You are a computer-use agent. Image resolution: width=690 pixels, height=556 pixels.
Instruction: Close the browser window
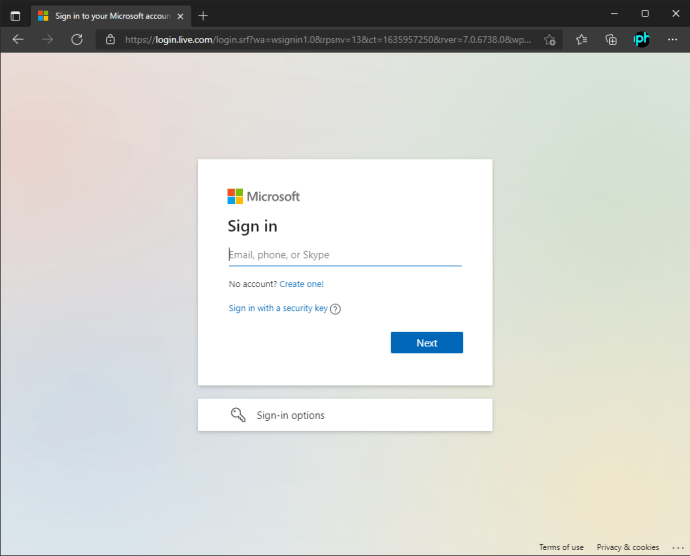(x=676, y=14)
